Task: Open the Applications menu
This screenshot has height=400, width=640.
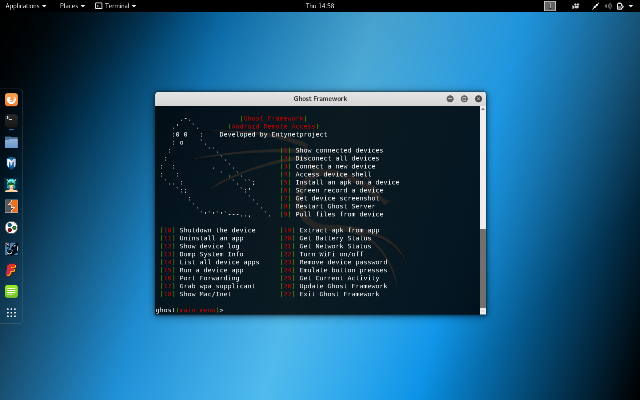Action: [25, 6]
